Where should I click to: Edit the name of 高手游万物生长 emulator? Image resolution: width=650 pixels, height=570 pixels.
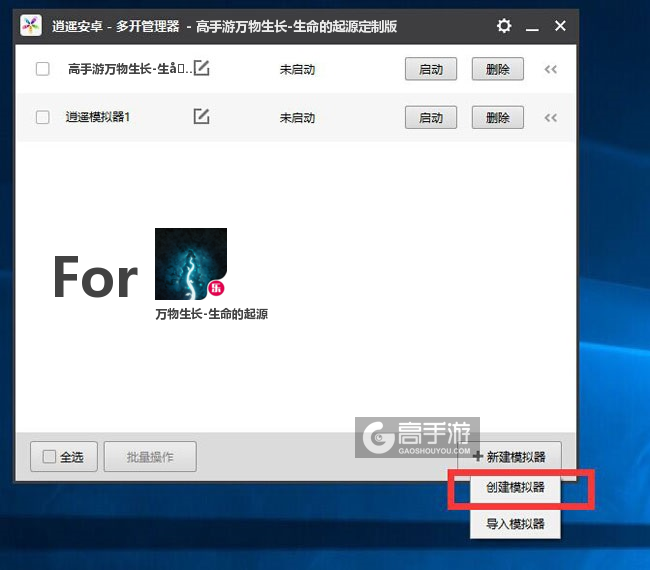[x=201, y=68]
